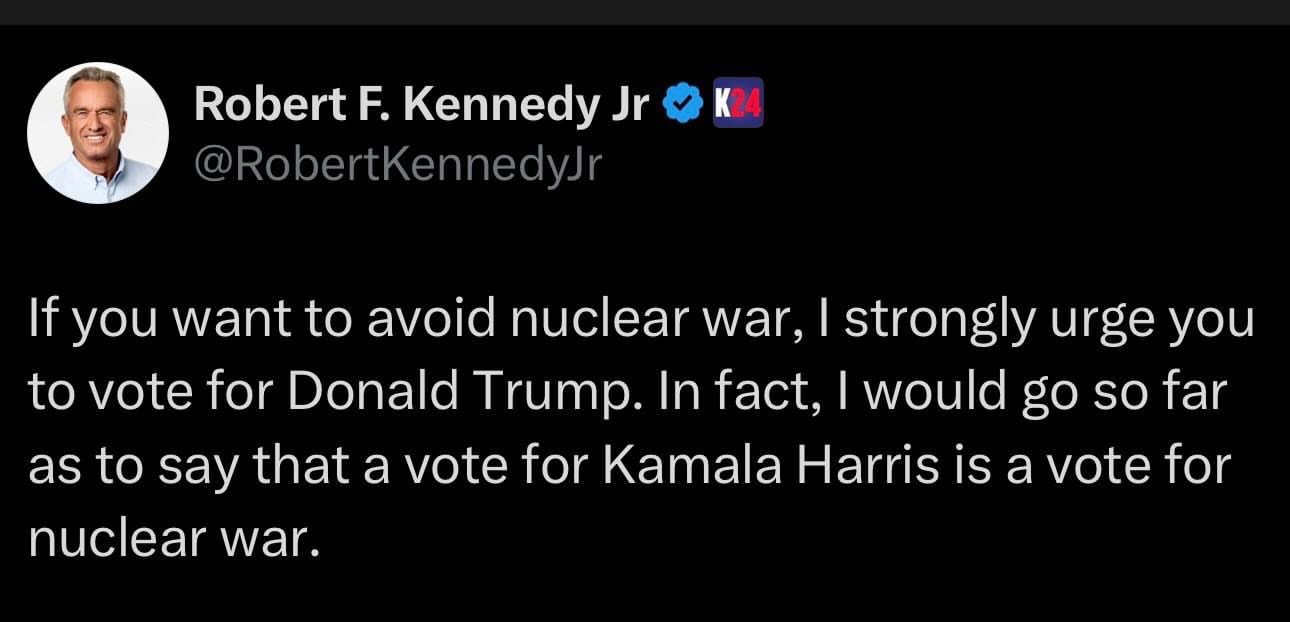
Task: Open the @RobertKennedyJr handle link
Action: [x=397, y=164]
